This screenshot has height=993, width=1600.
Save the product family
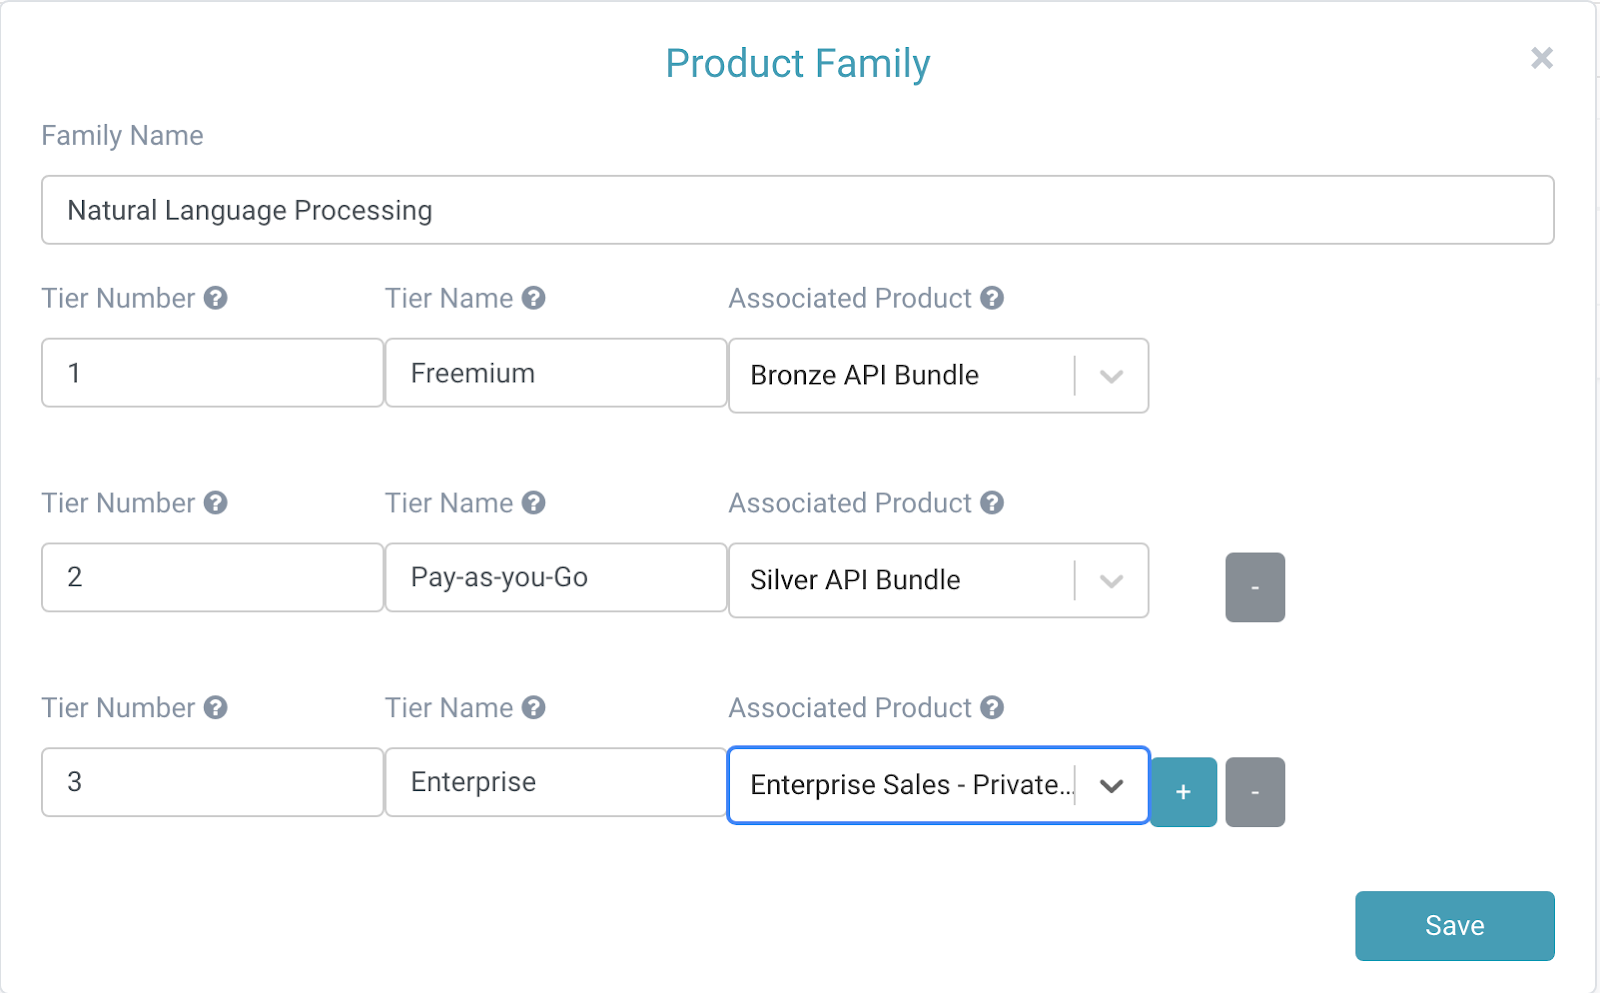(1454, 926)
